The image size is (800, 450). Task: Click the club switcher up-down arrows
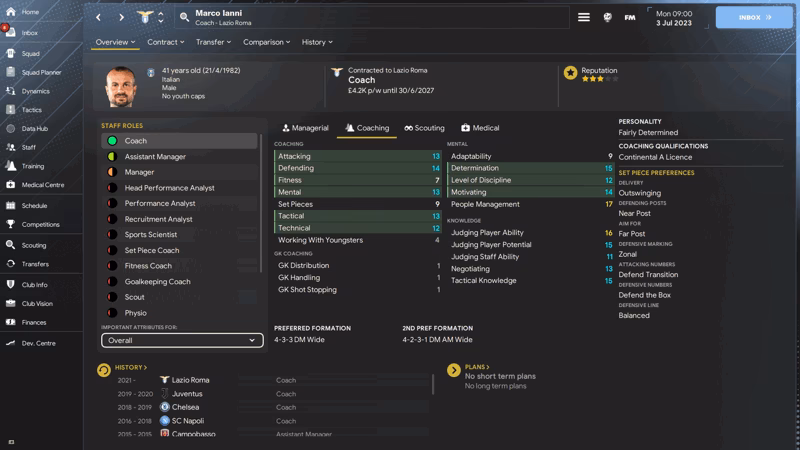pyautogui.click(x=161, y=17)
